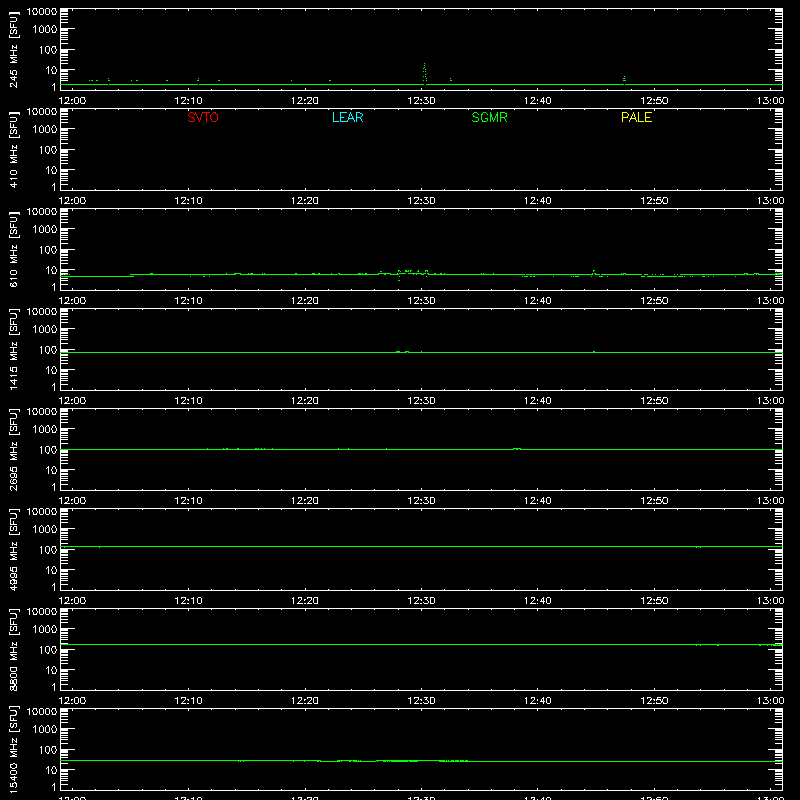This screenshot has width=800, height=800.
Task: Click the 100 tick label on 8800 MHz panel
Action: [47, 650]
